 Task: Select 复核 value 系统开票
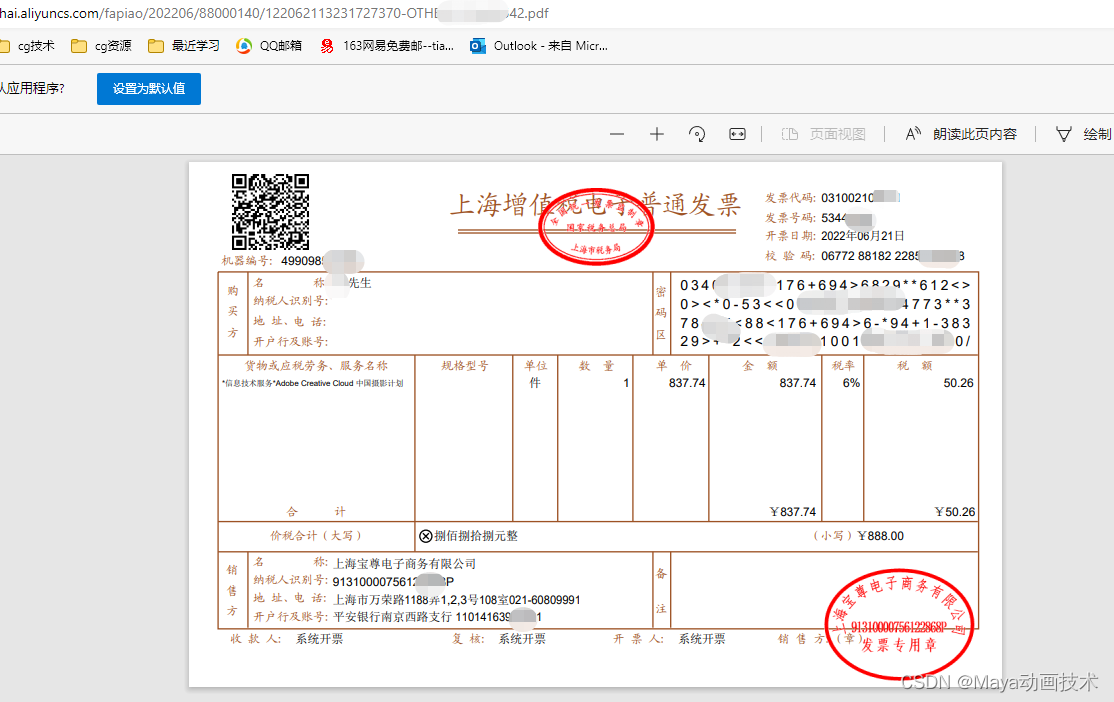coord(522,639)
